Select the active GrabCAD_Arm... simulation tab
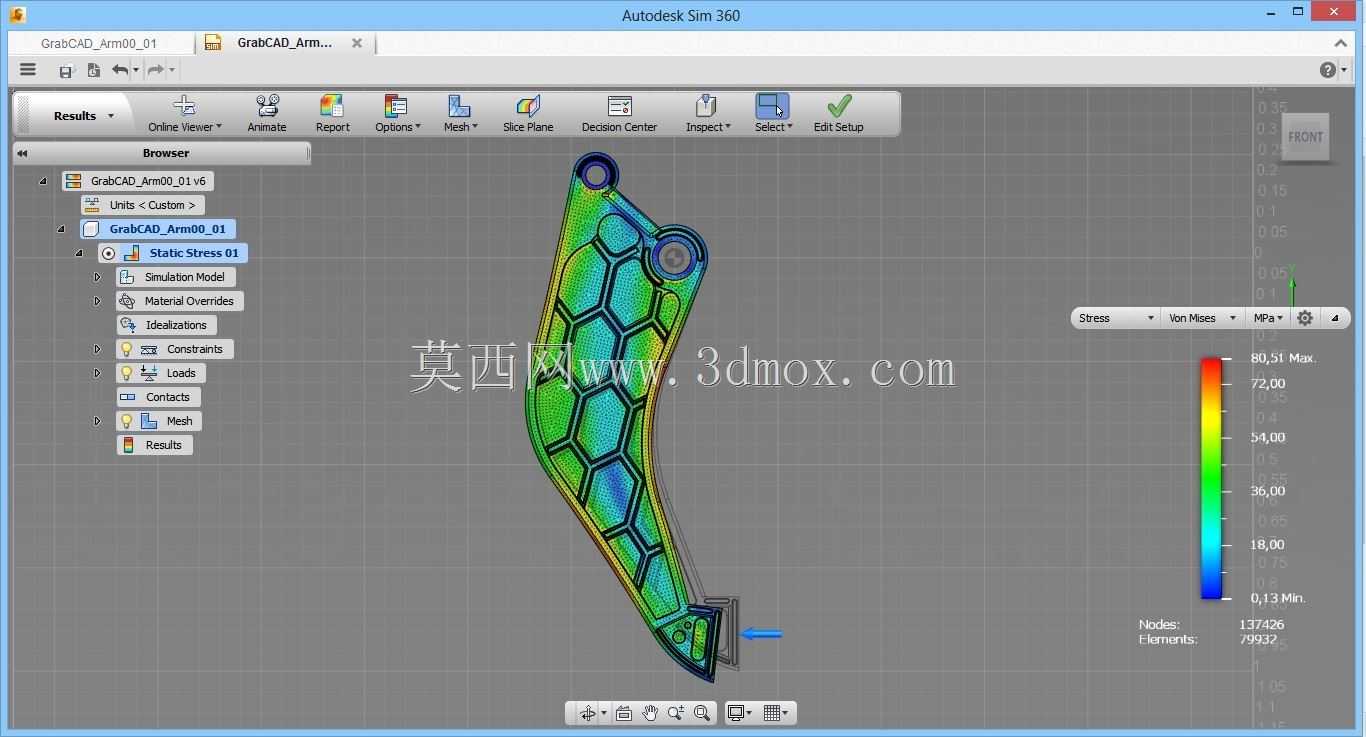The width and height of the screenshot is (1366, 737). pos(284,43)
